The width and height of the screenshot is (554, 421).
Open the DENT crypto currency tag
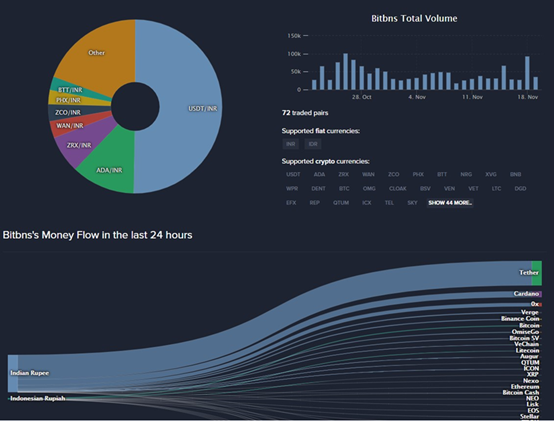[318, 189]
